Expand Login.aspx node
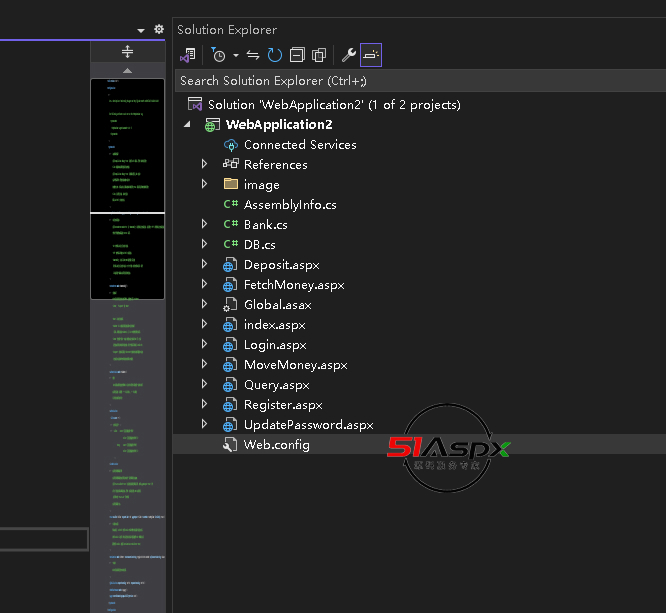Viewport: 666px width, 613px height. click(204, 344)
